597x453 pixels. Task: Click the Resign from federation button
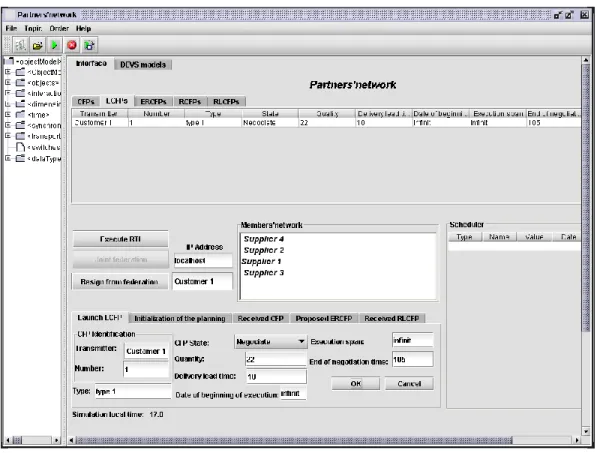119,282
